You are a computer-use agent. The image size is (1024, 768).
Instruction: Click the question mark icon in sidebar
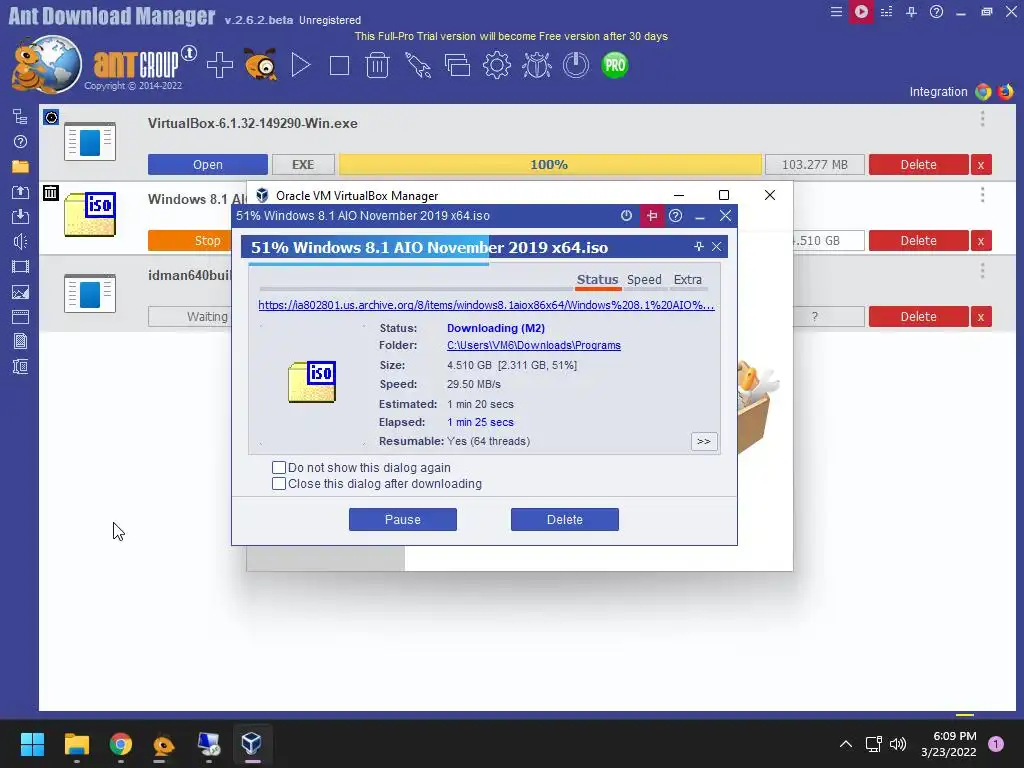click(x=20, y=142)
